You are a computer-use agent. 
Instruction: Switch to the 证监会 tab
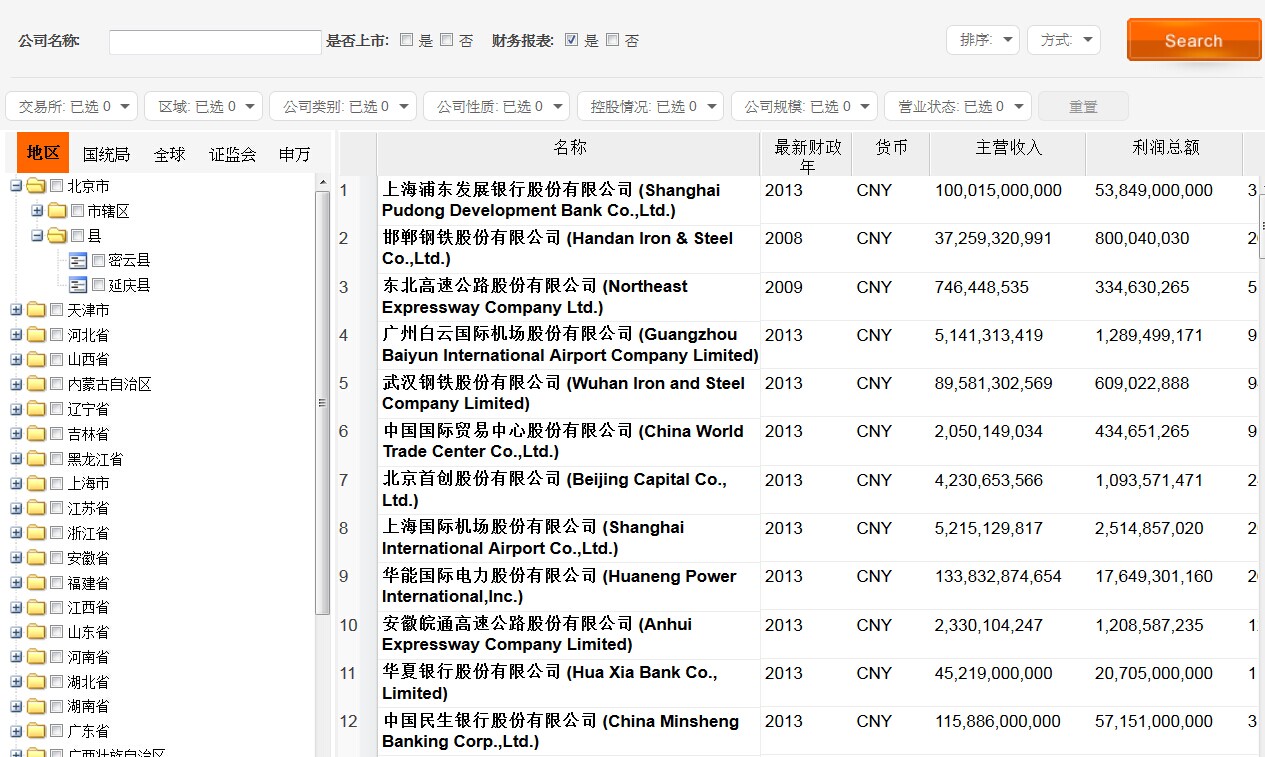pyautogui.click(x=232, y=154)
